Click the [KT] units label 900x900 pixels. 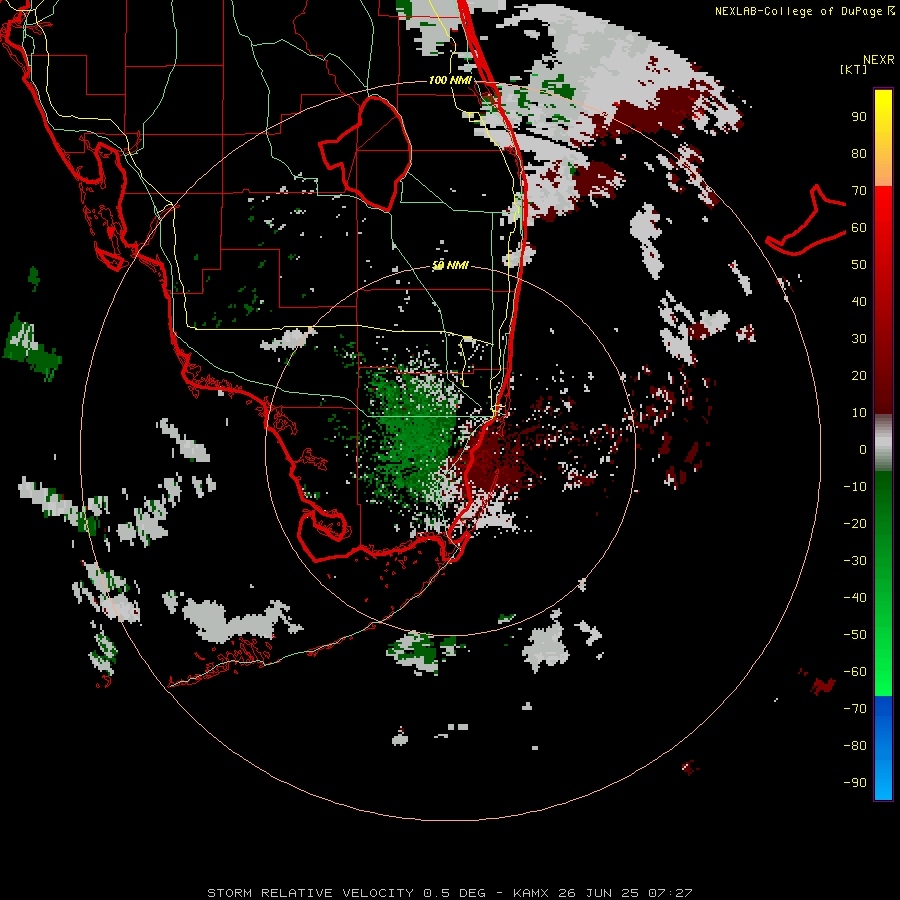click(x=854, y=69)
